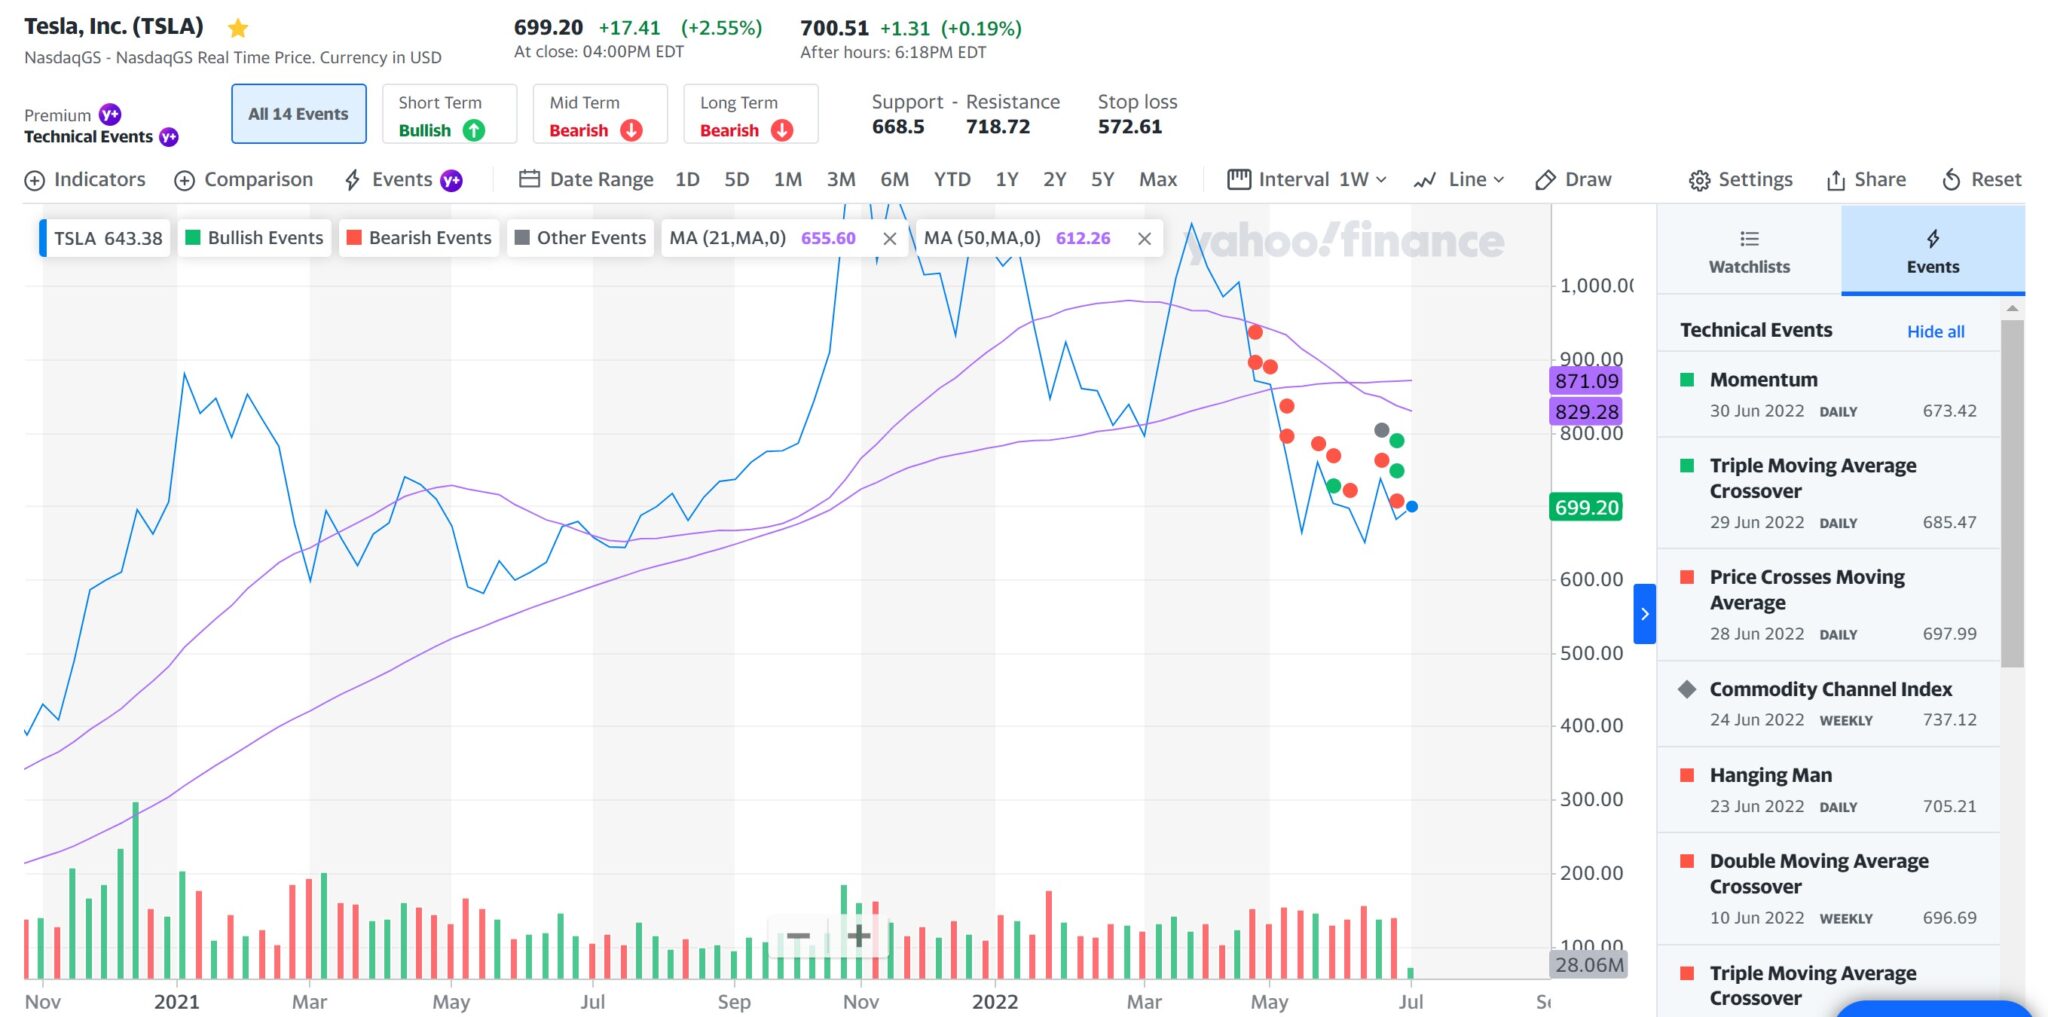2048x1017 pixels.
Task: Select 1D range
Action: click(x=687, y=180)
